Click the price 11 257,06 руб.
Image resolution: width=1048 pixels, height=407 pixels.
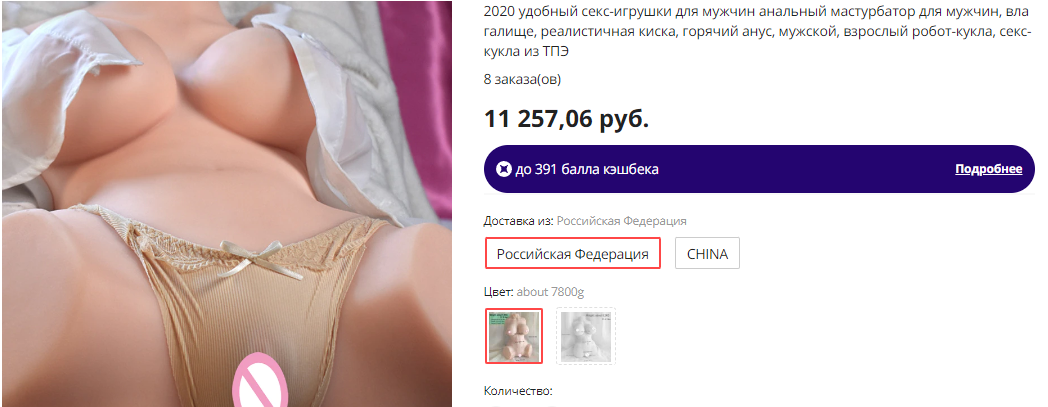point(567,119)
